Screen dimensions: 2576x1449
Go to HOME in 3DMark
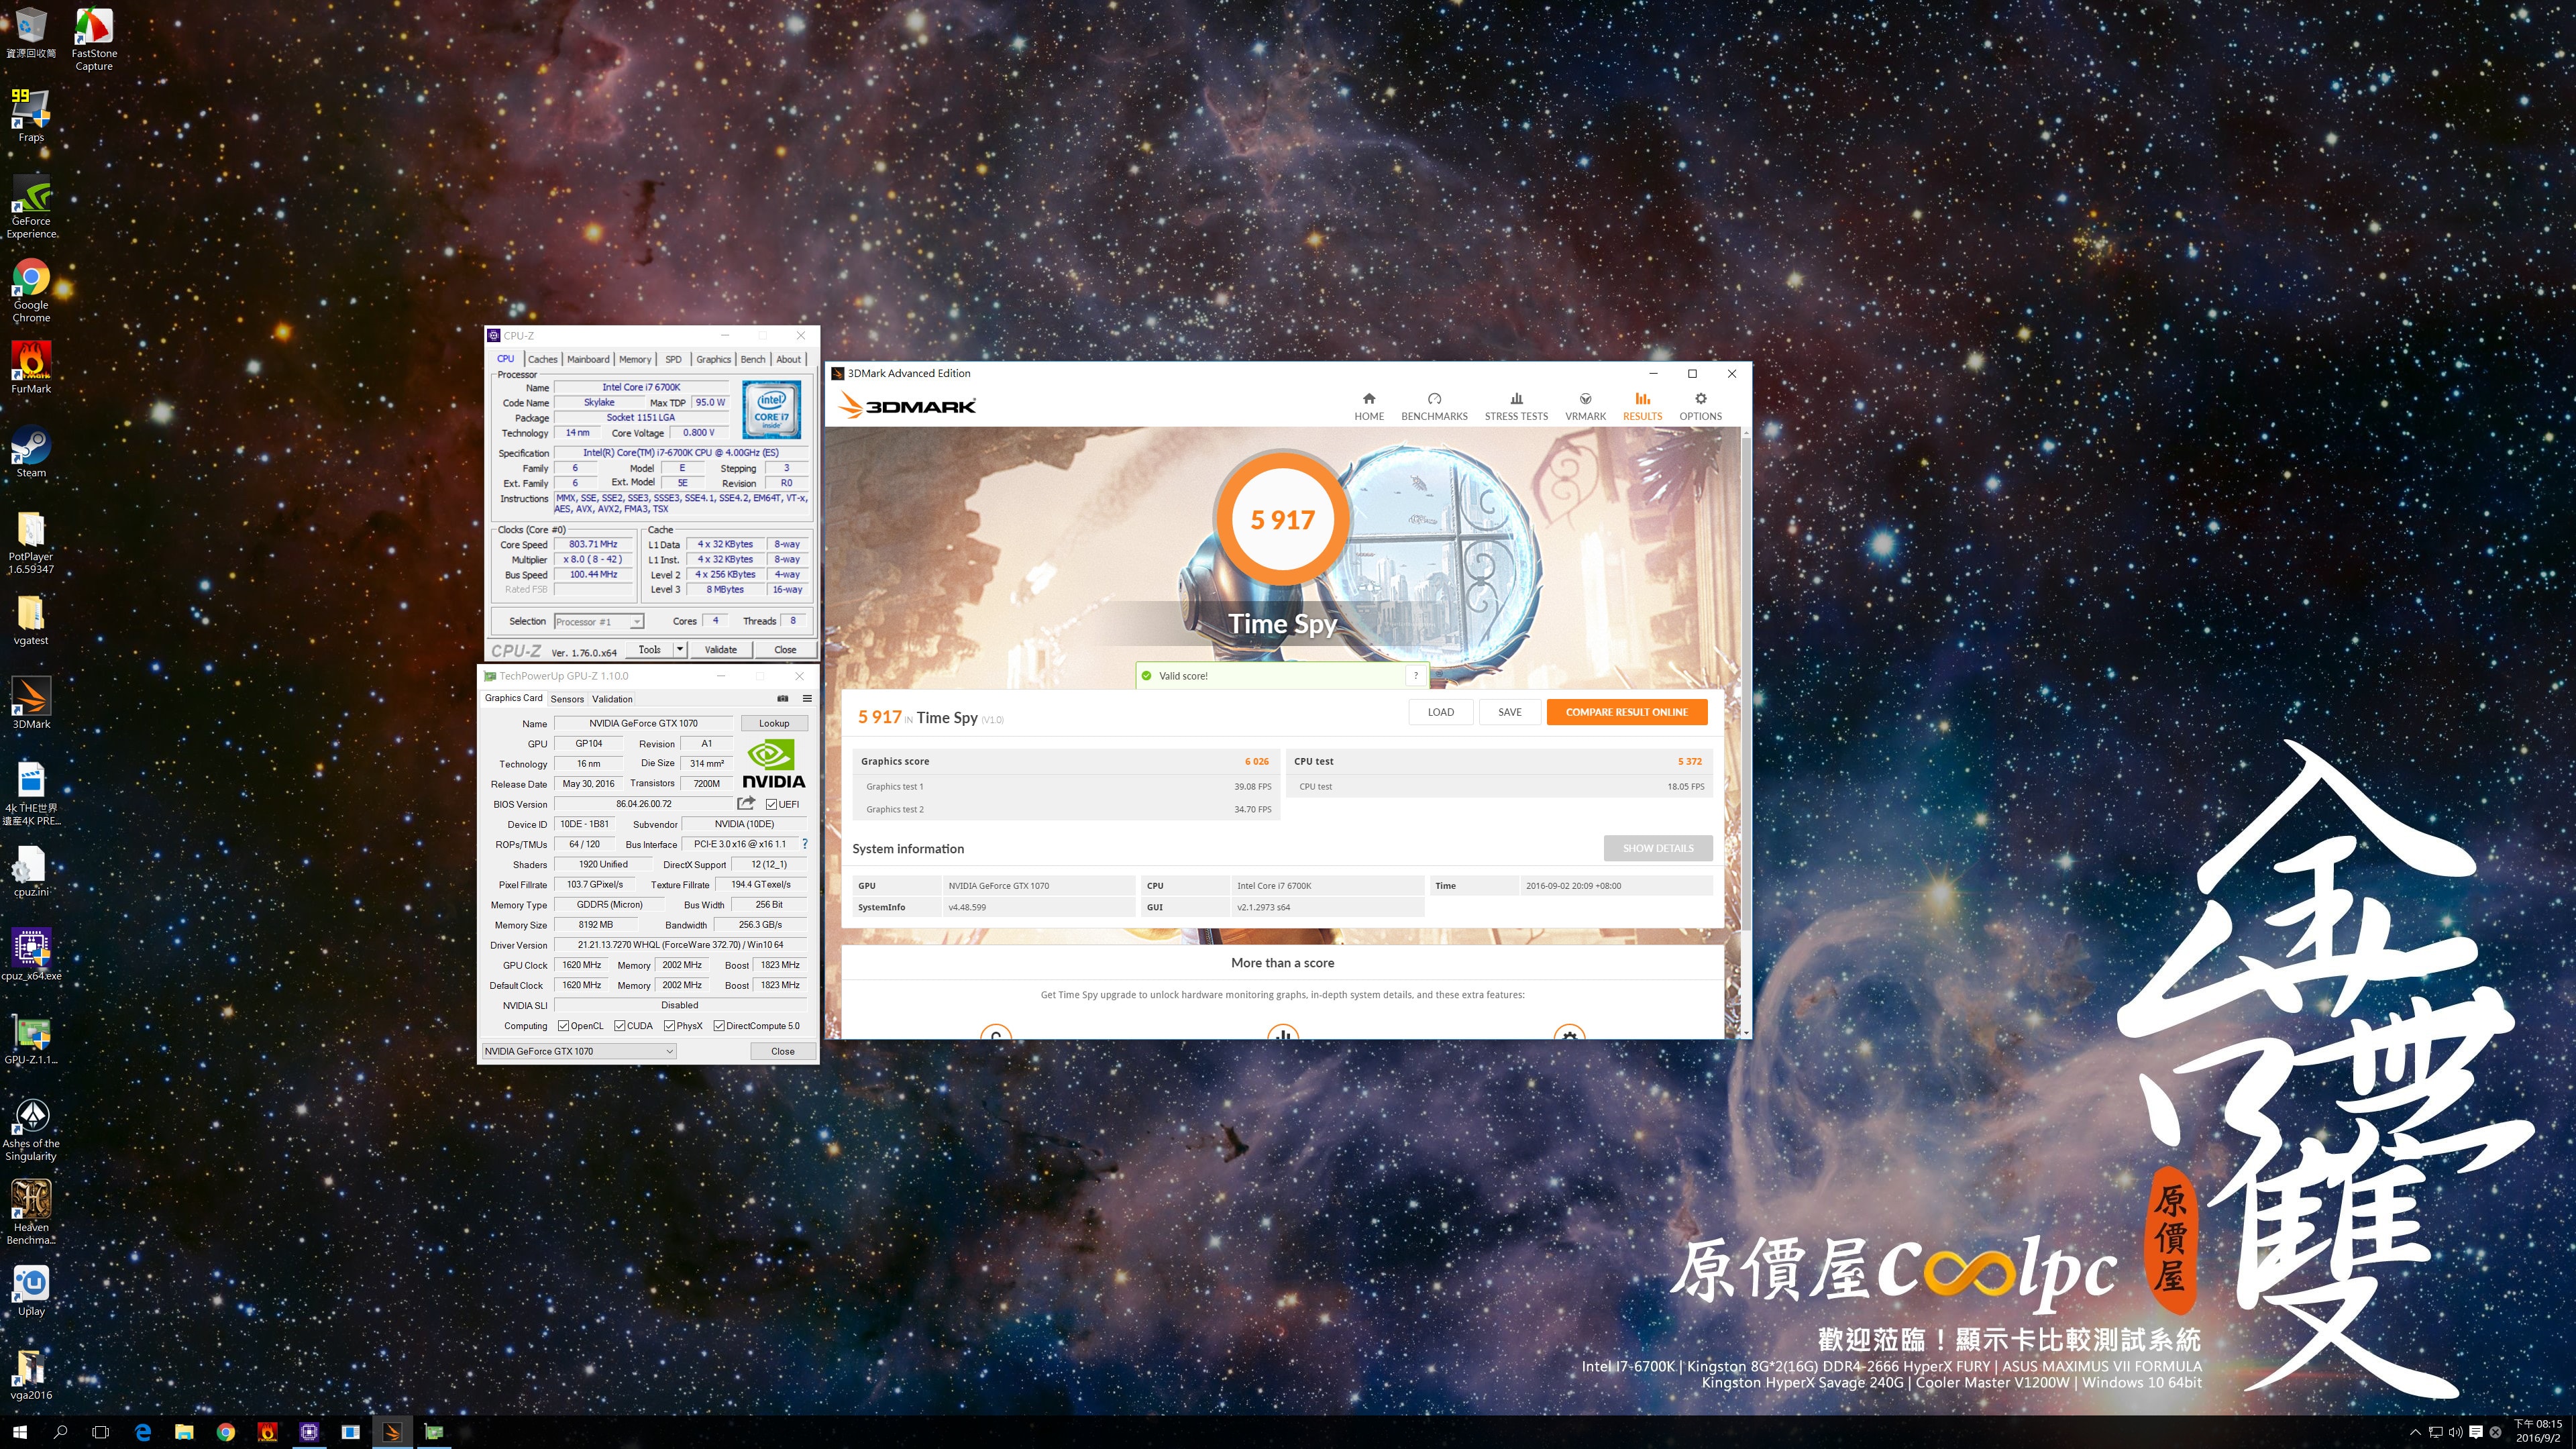pyautogui.click(x=1369, y=406)
